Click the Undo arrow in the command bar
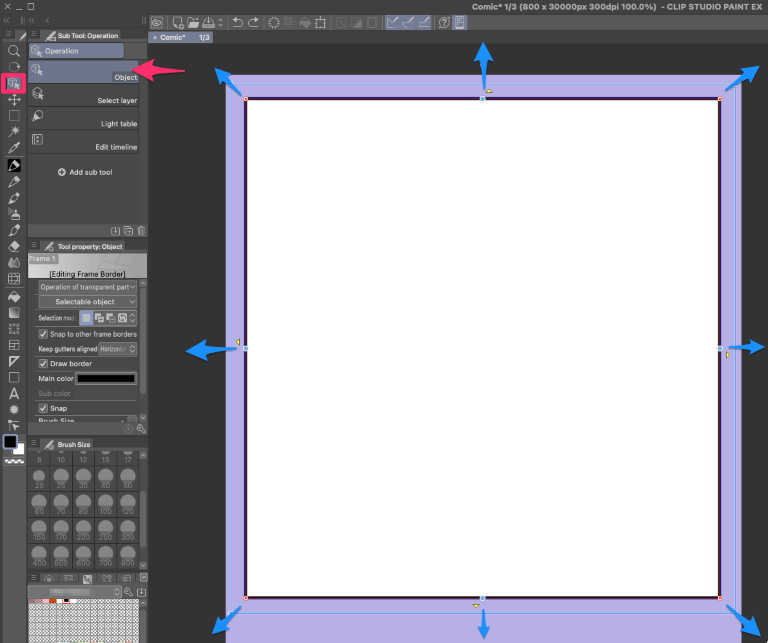768x643 pixels. click(x=237, y=22)
